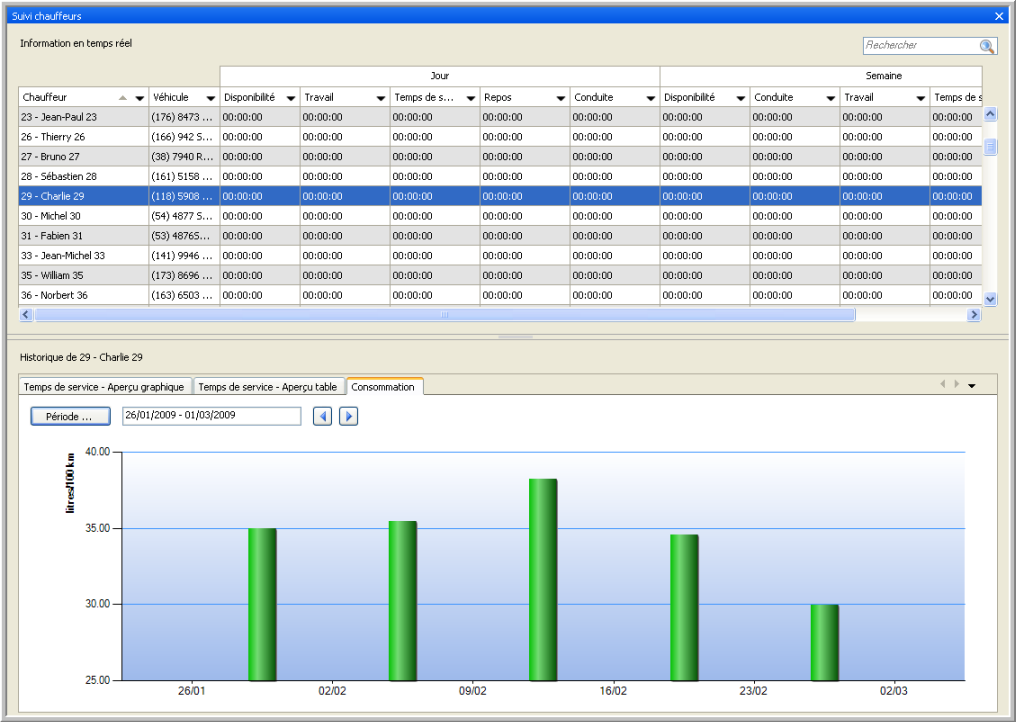Click the search magnifier icon
The width and height of the screenshot is (1016, 722).
click(987, 46)
